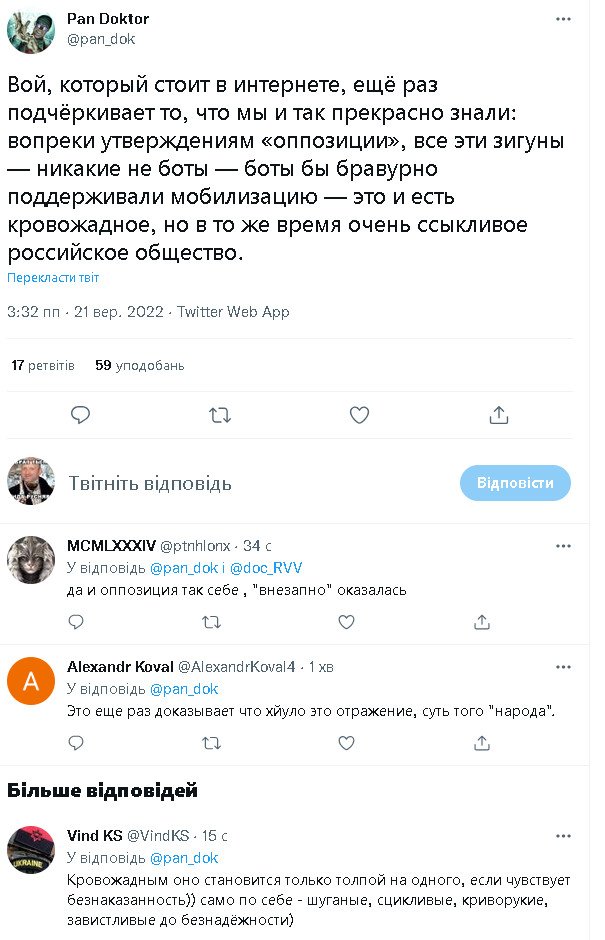This screenshot has width=605, height=940.
Task: Share Pan Doktor's main tweet
Action: pyautogui.click(x=499, y=415)
